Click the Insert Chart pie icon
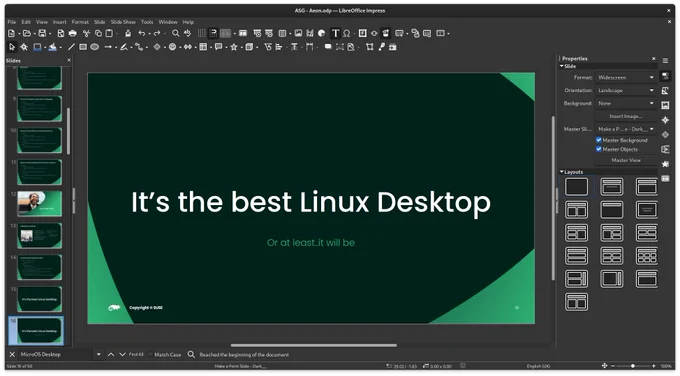This screenshot has height=376, width=680. coord(321,33)
